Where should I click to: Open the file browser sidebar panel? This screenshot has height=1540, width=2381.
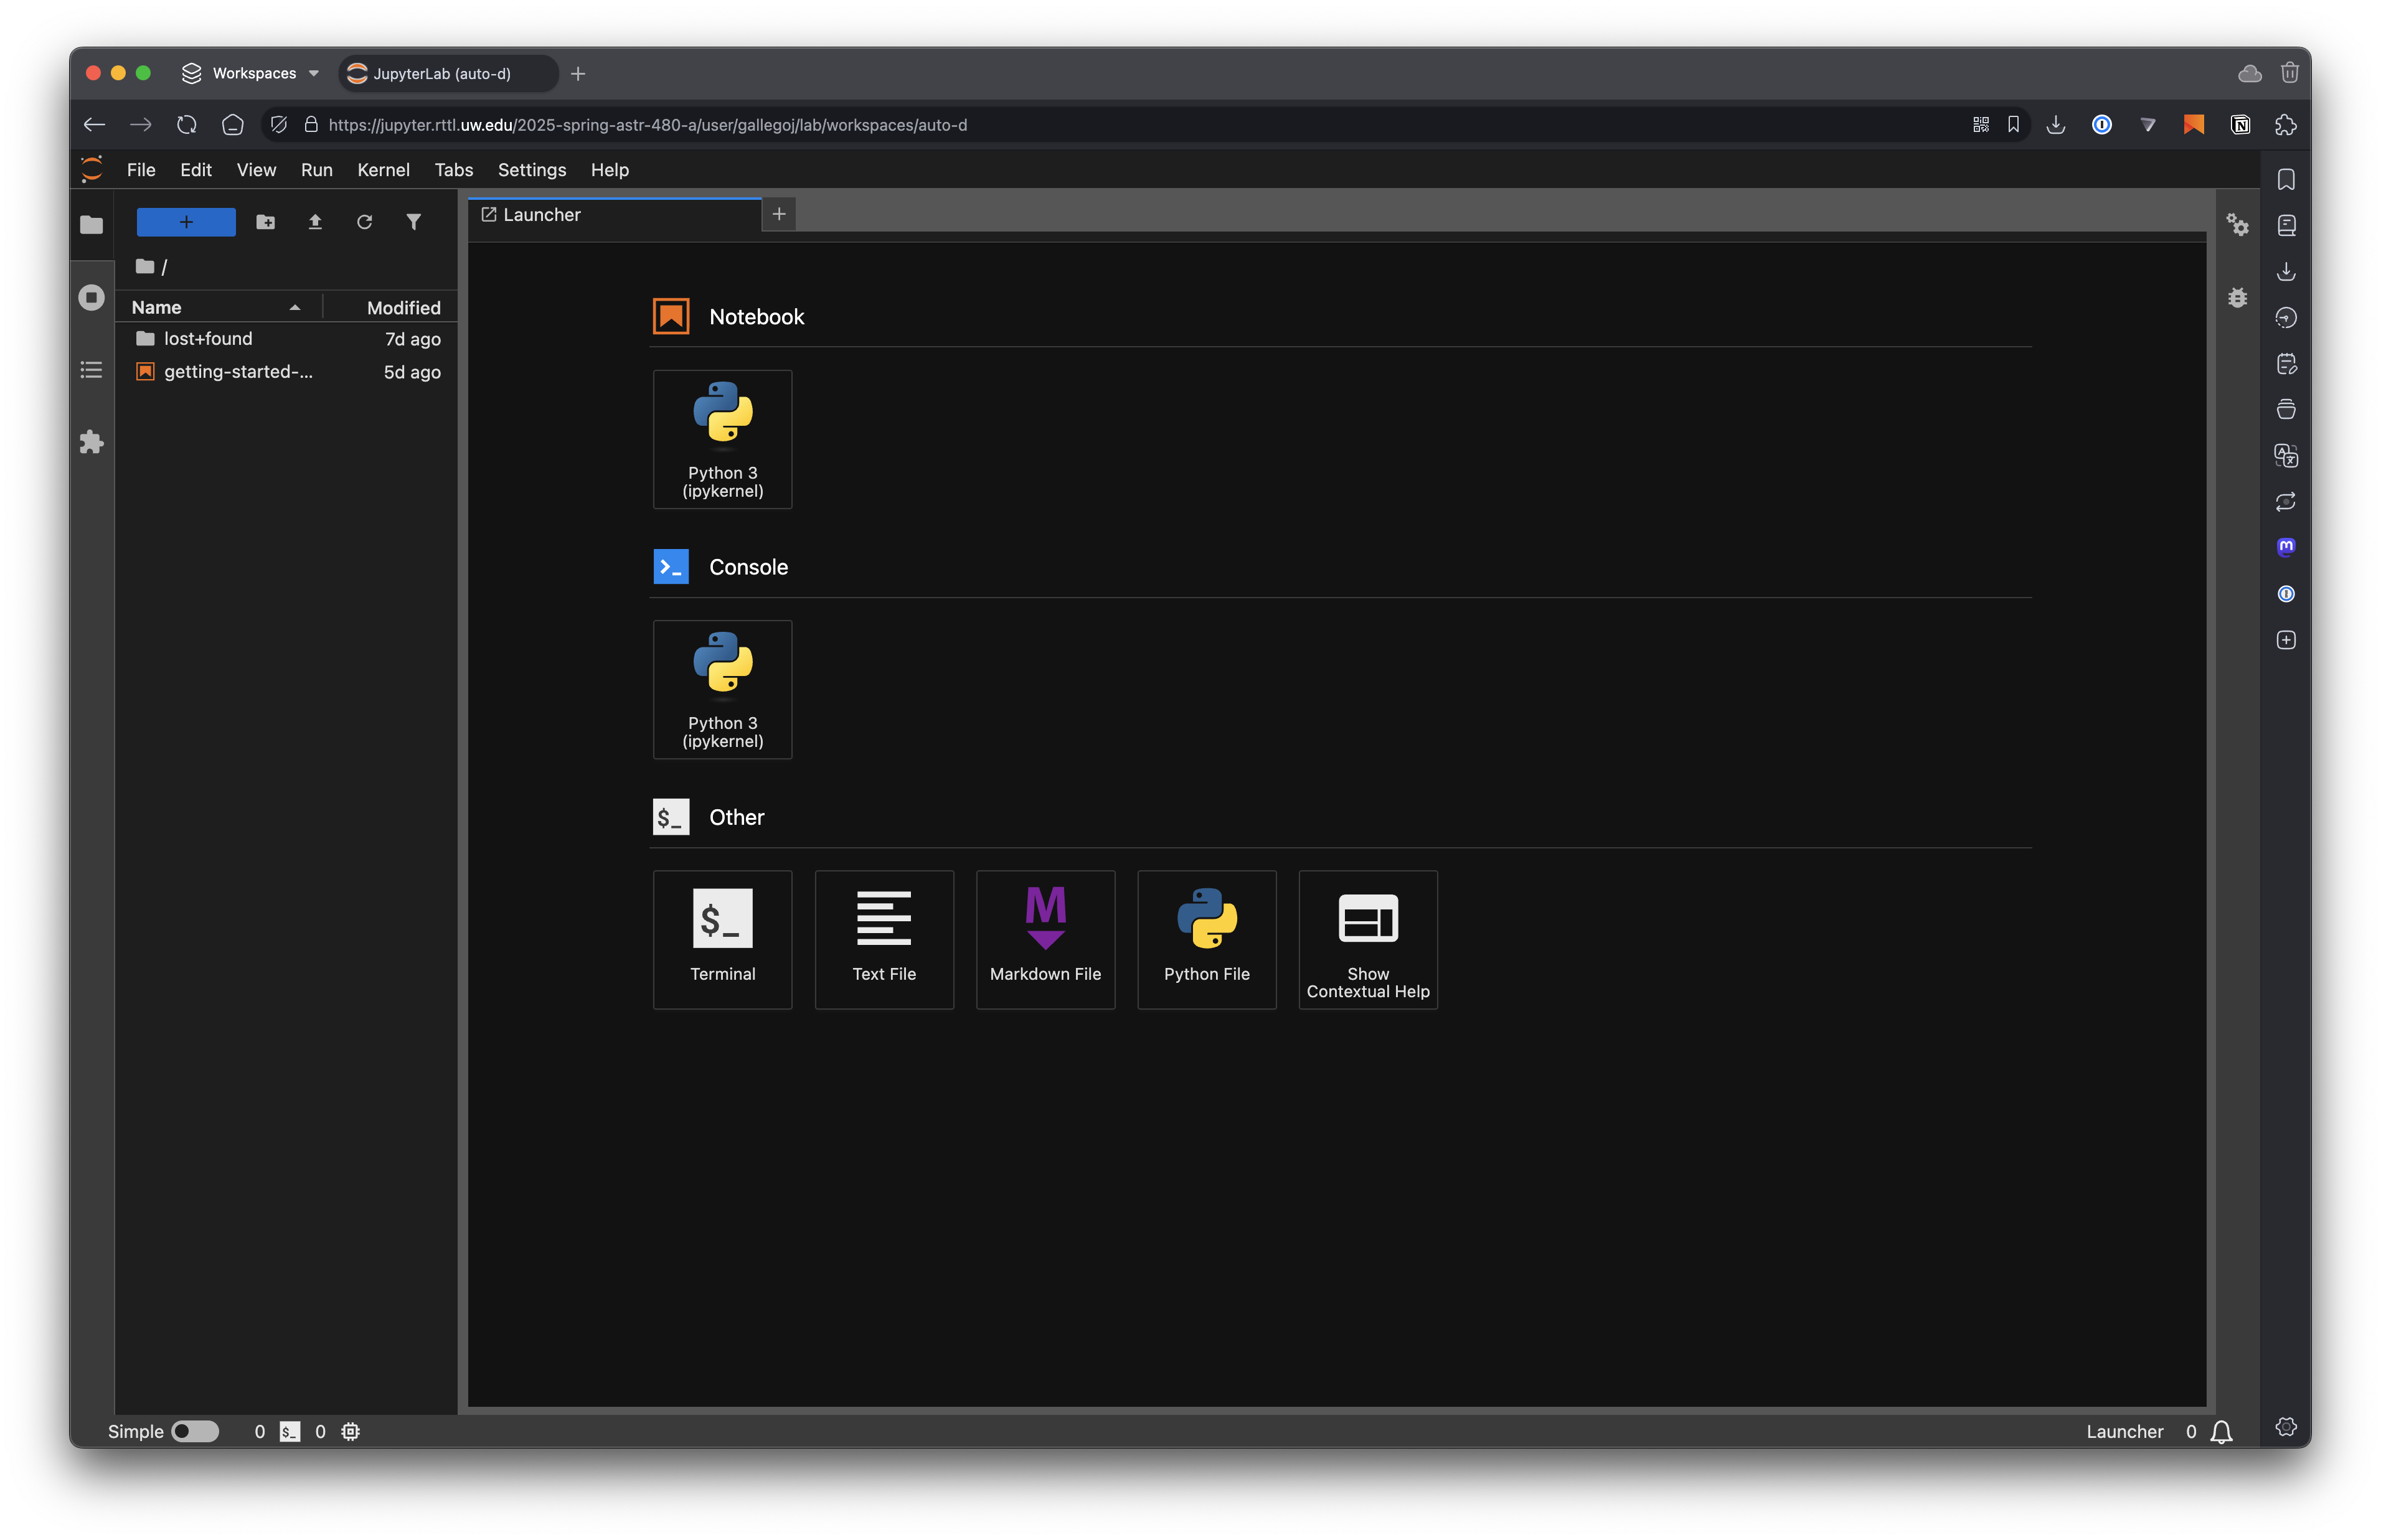[91, 225]
